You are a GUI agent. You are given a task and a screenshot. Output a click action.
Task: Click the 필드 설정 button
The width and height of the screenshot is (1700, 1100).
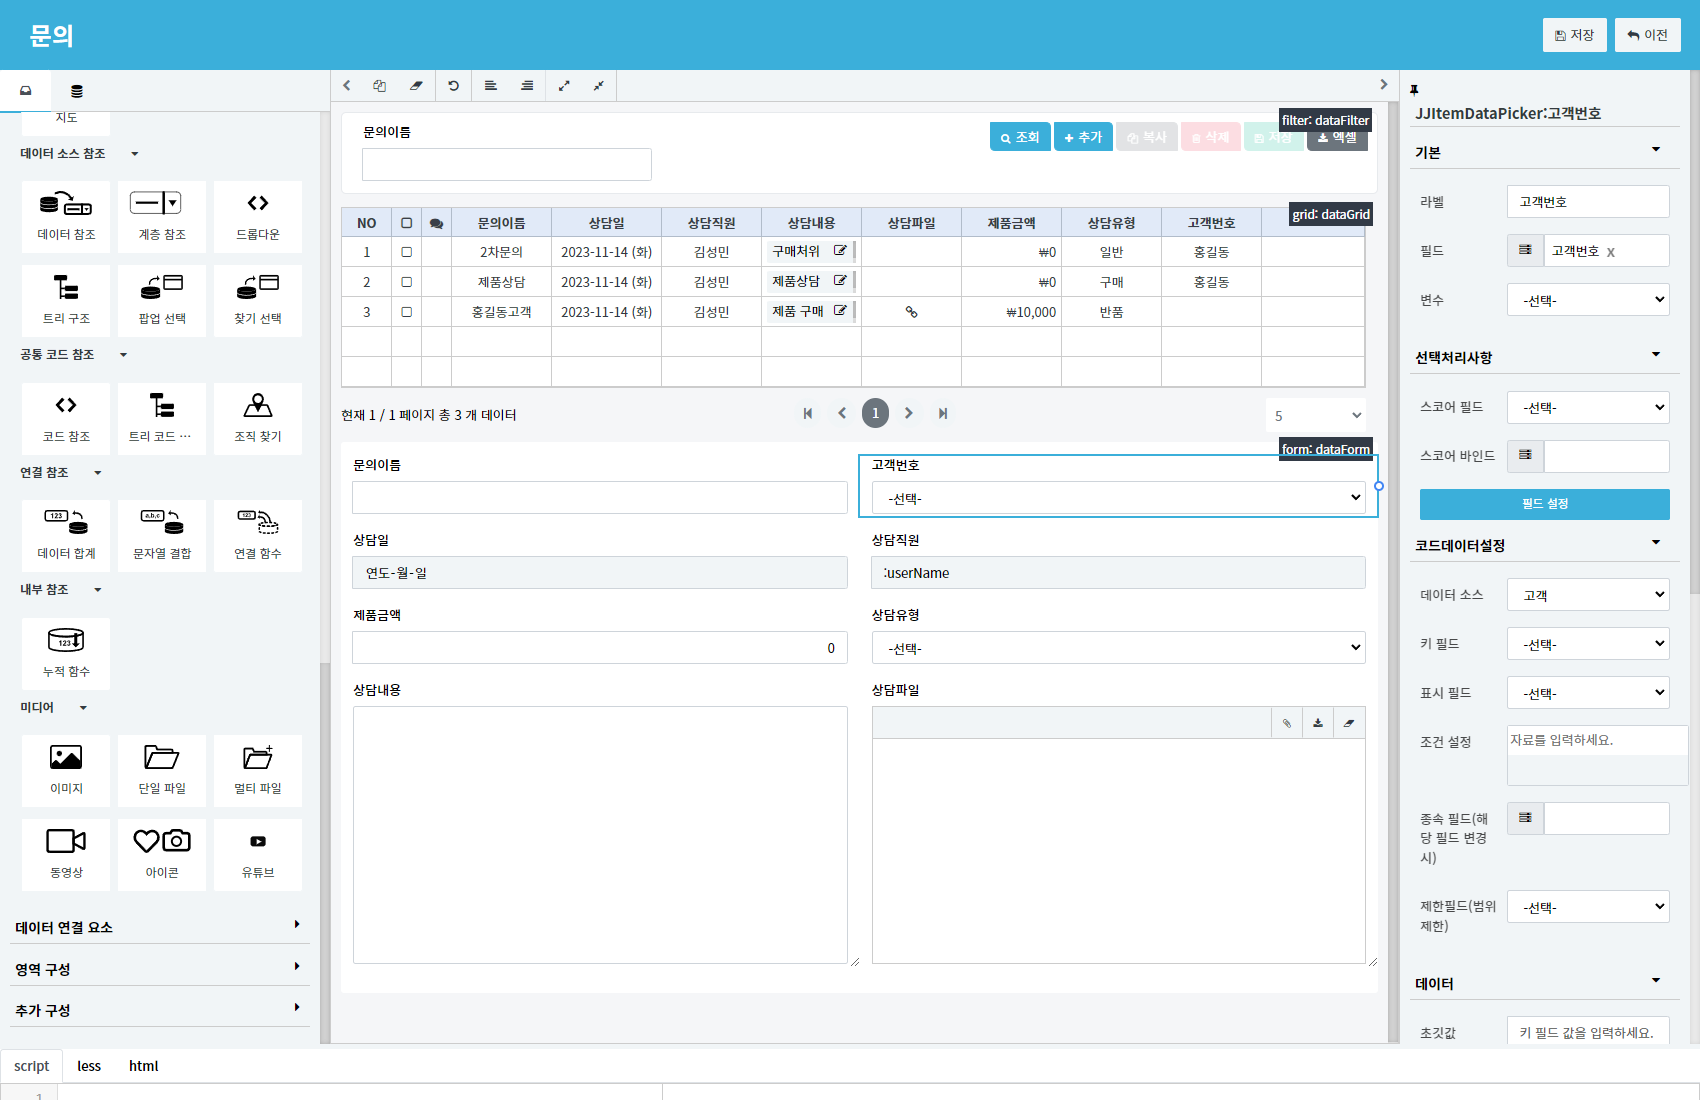tap(1545, 504)
